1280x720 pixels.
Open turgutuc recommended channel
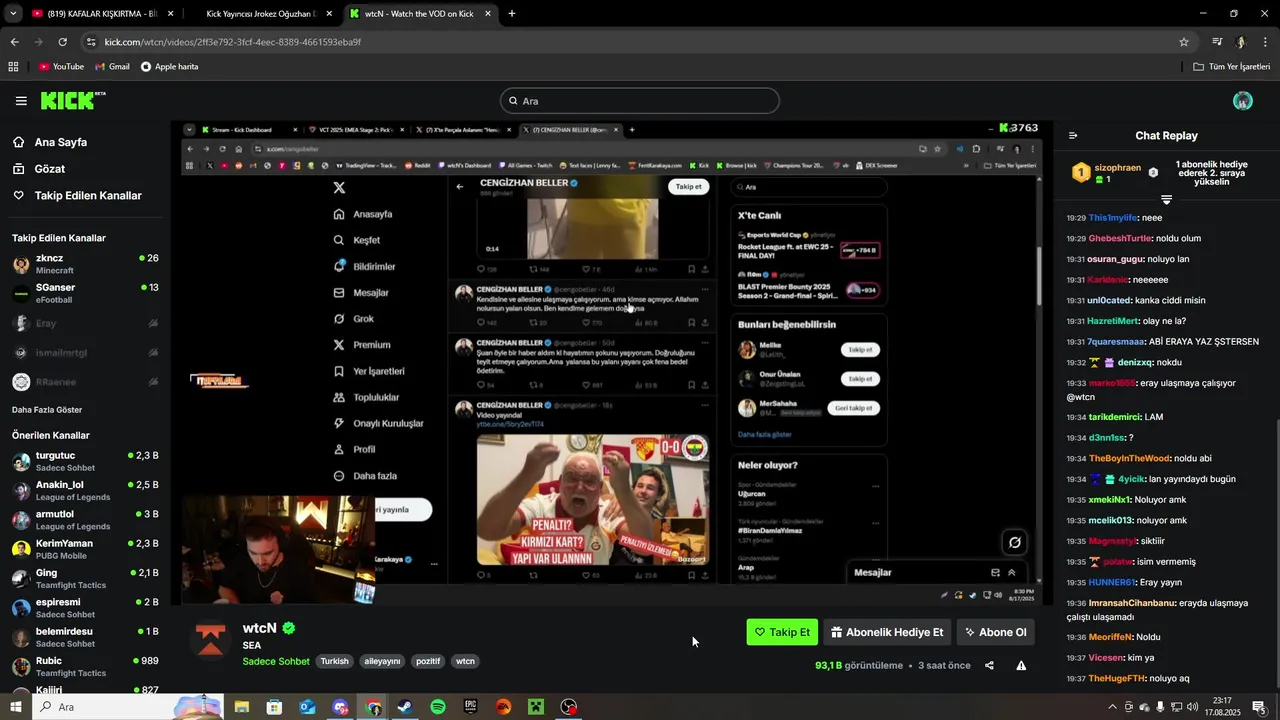pyautogui.click(x=85, y=461)
